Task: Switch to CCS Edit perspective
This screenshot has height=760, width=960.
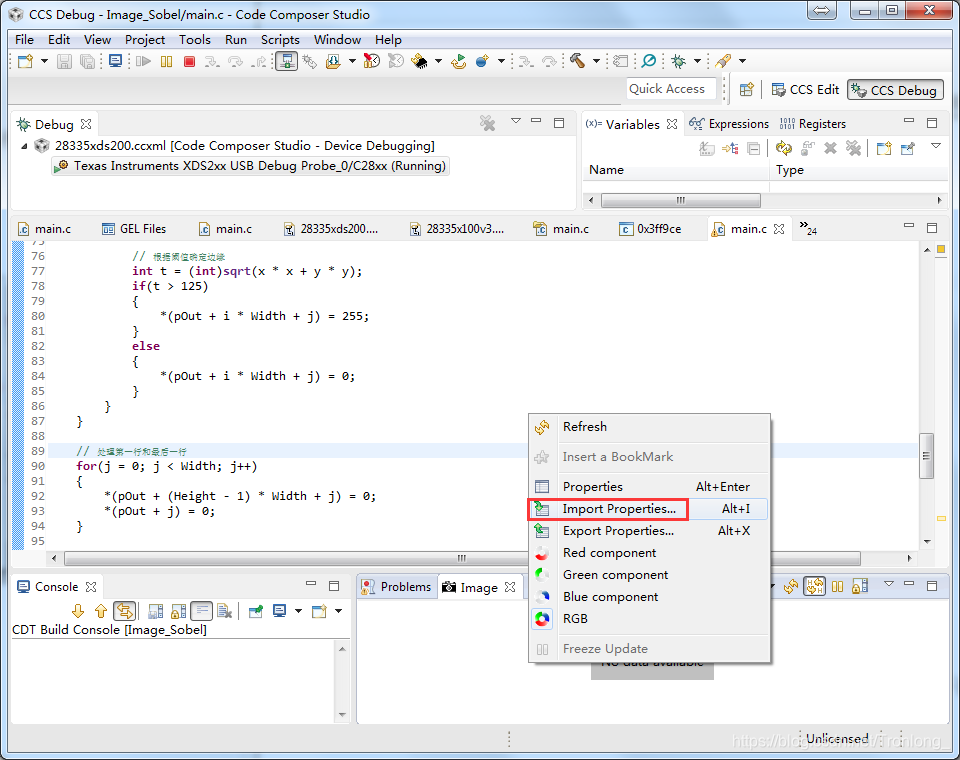Action: tap(805, 89)
